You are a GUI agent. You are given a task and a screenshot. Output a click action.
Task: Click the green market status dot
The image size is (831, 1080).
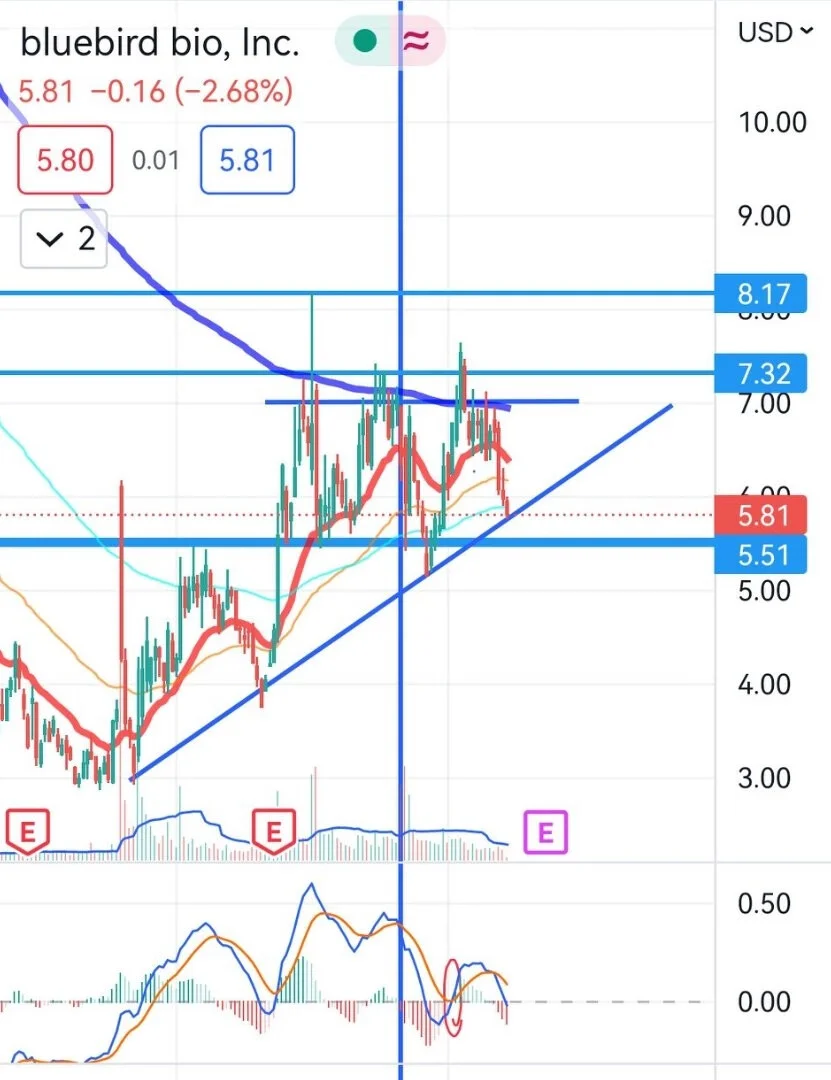click(364, 42)
